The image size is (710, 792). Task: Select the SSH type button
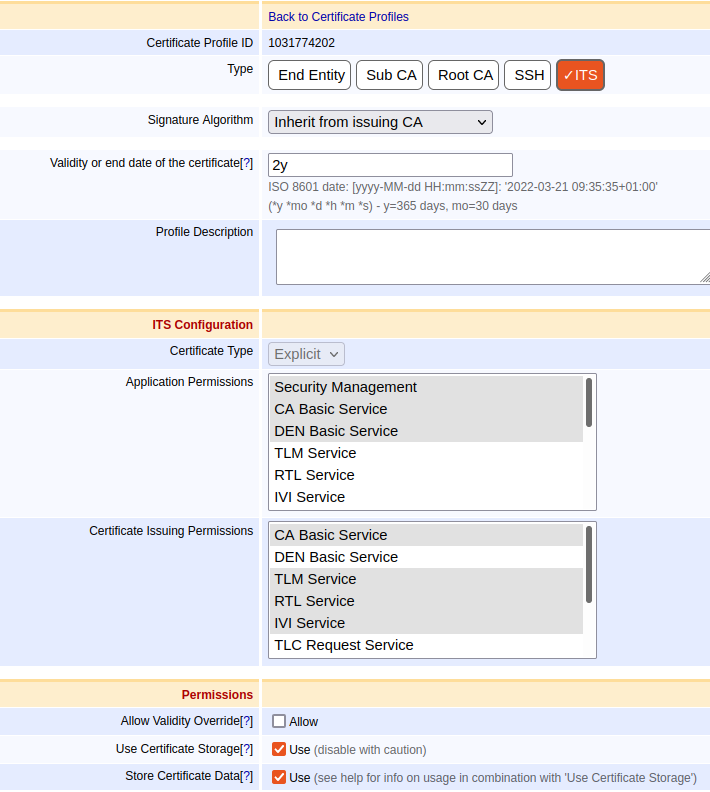pos(529,75)
